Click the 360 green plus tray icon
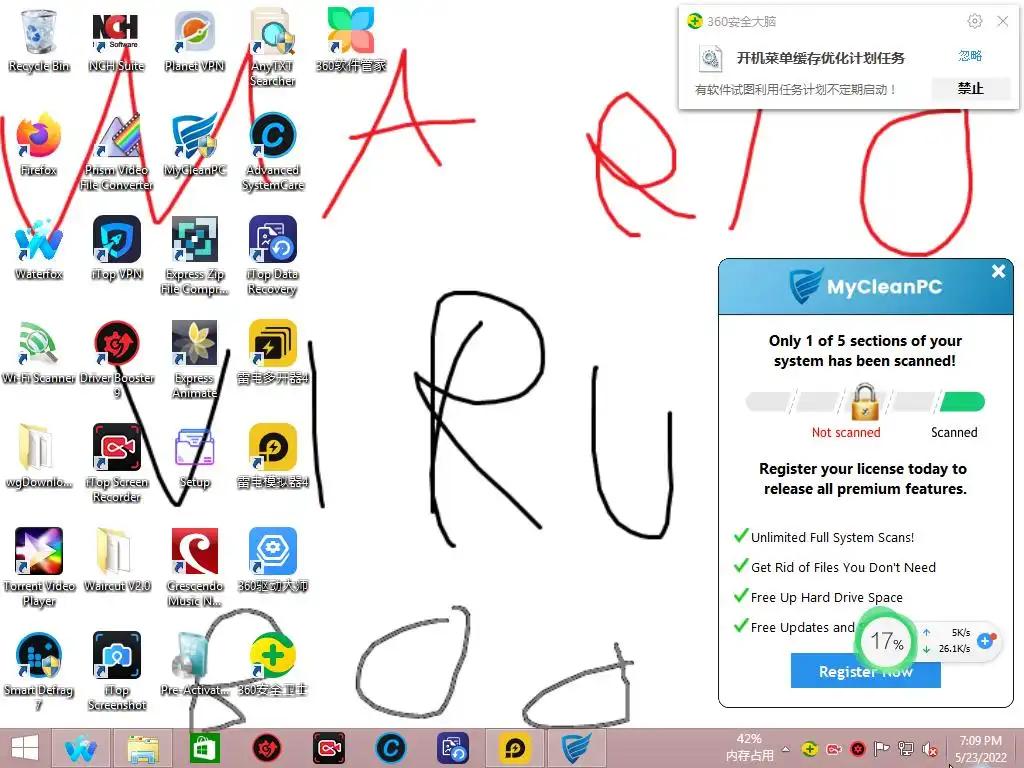1024x768 pixels. [810, 749]
